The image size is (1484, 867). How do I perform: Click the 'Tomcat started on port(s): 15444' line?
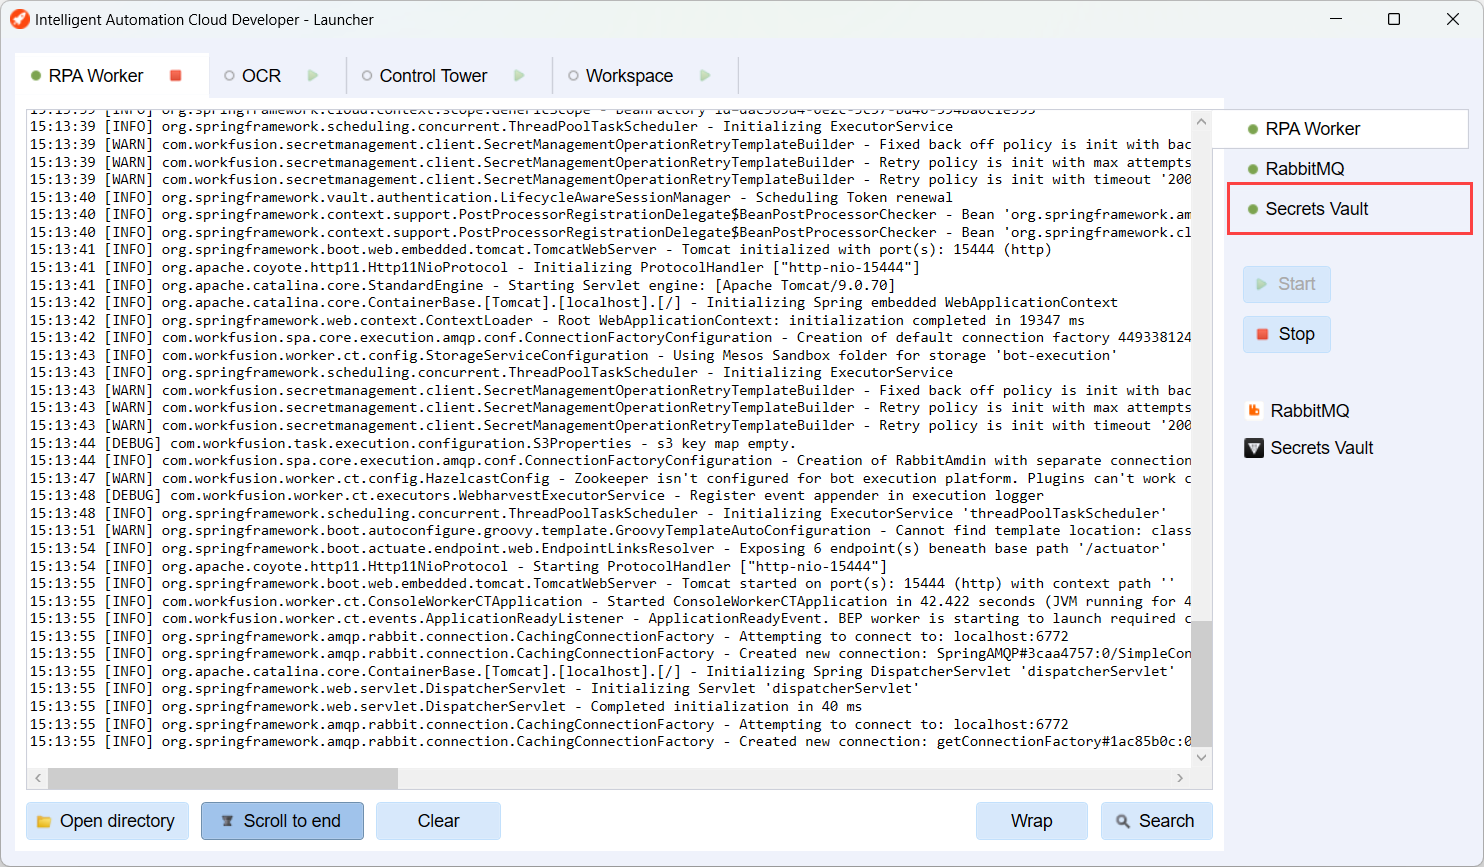[x=602, y=583]
